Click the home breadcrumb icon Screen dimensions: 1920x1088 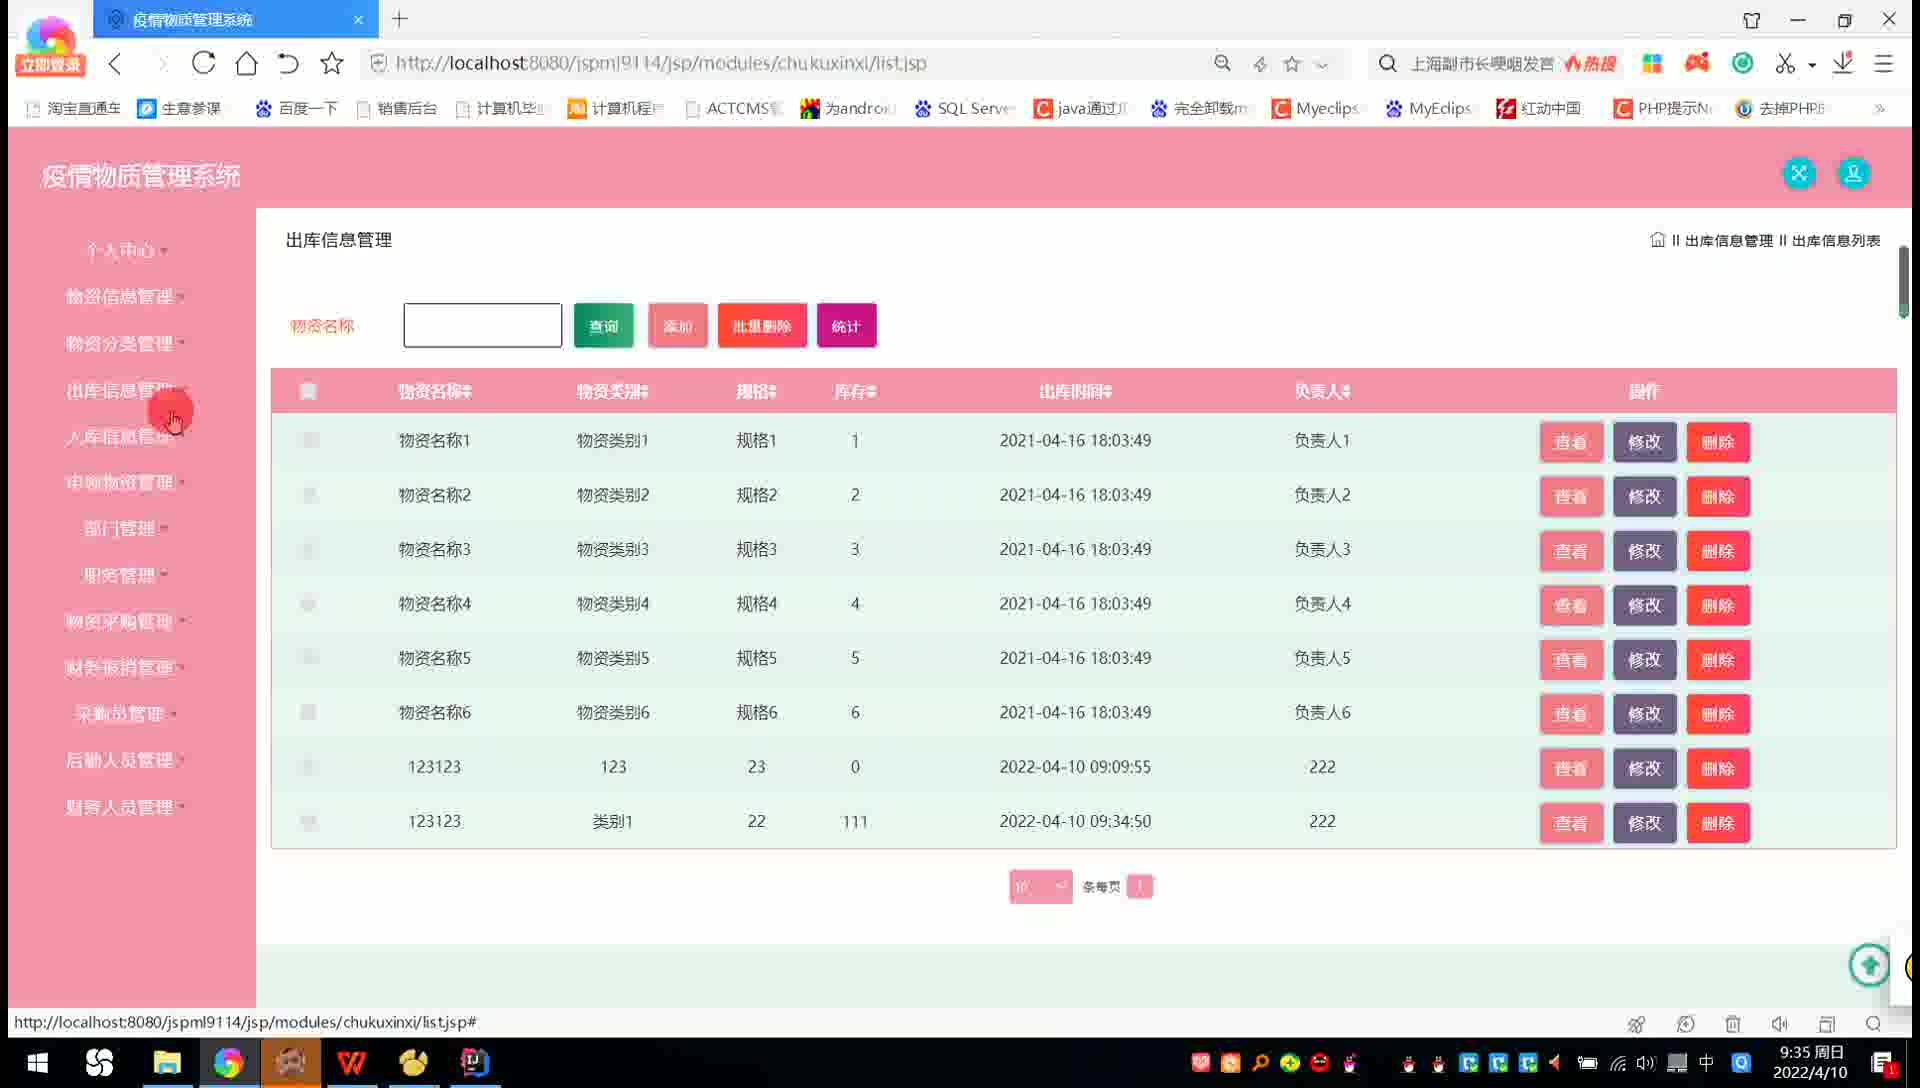1657,240
